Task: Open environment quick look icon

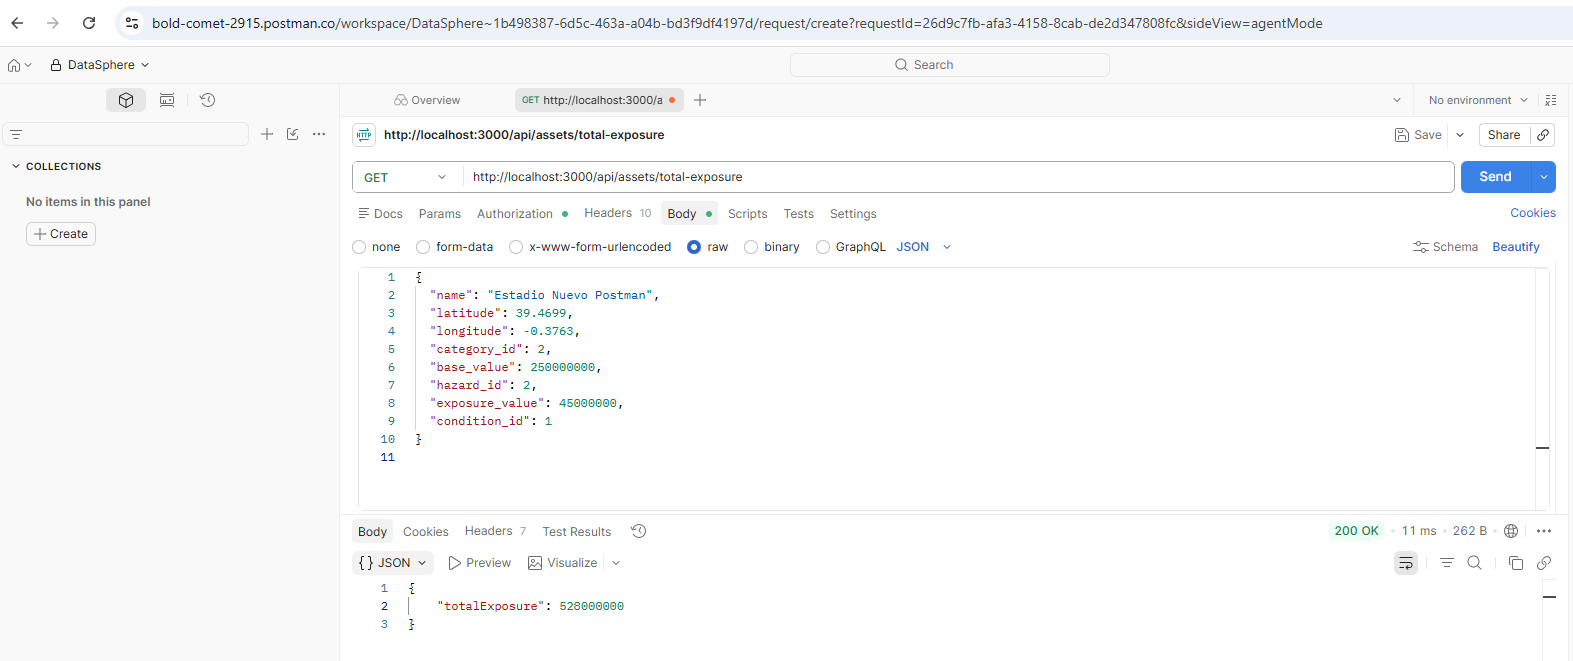Action: pyautogui.click(x=1551, y=100)
